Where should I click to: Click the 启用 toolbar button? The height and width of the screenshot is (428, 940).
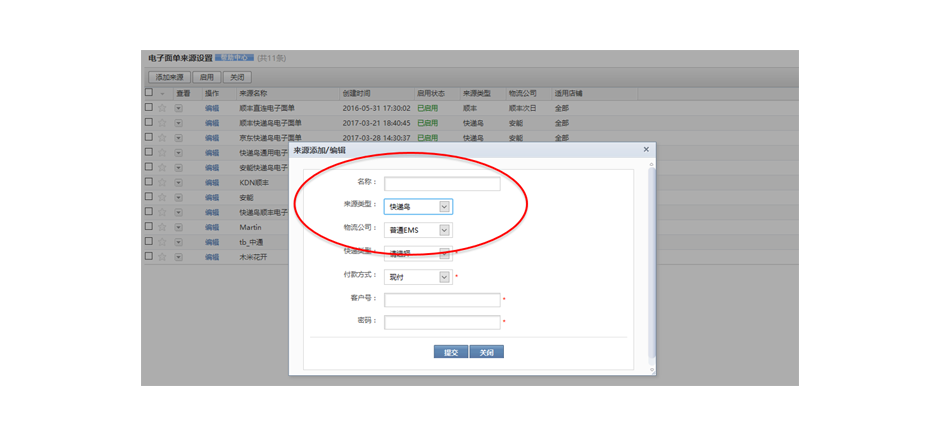[x=207, y=77]
